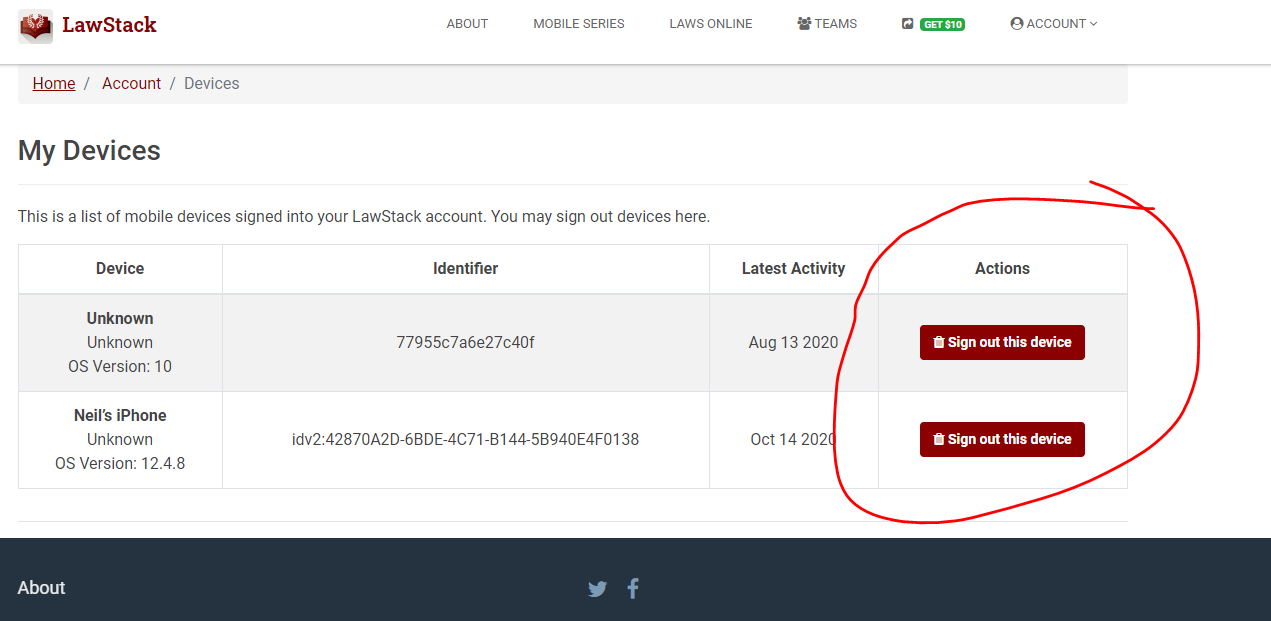Expand the ACCOUNT dropdown menu
This screenshot has height=621, width=1271.
pyautogui.click(x=1054, y=24)
